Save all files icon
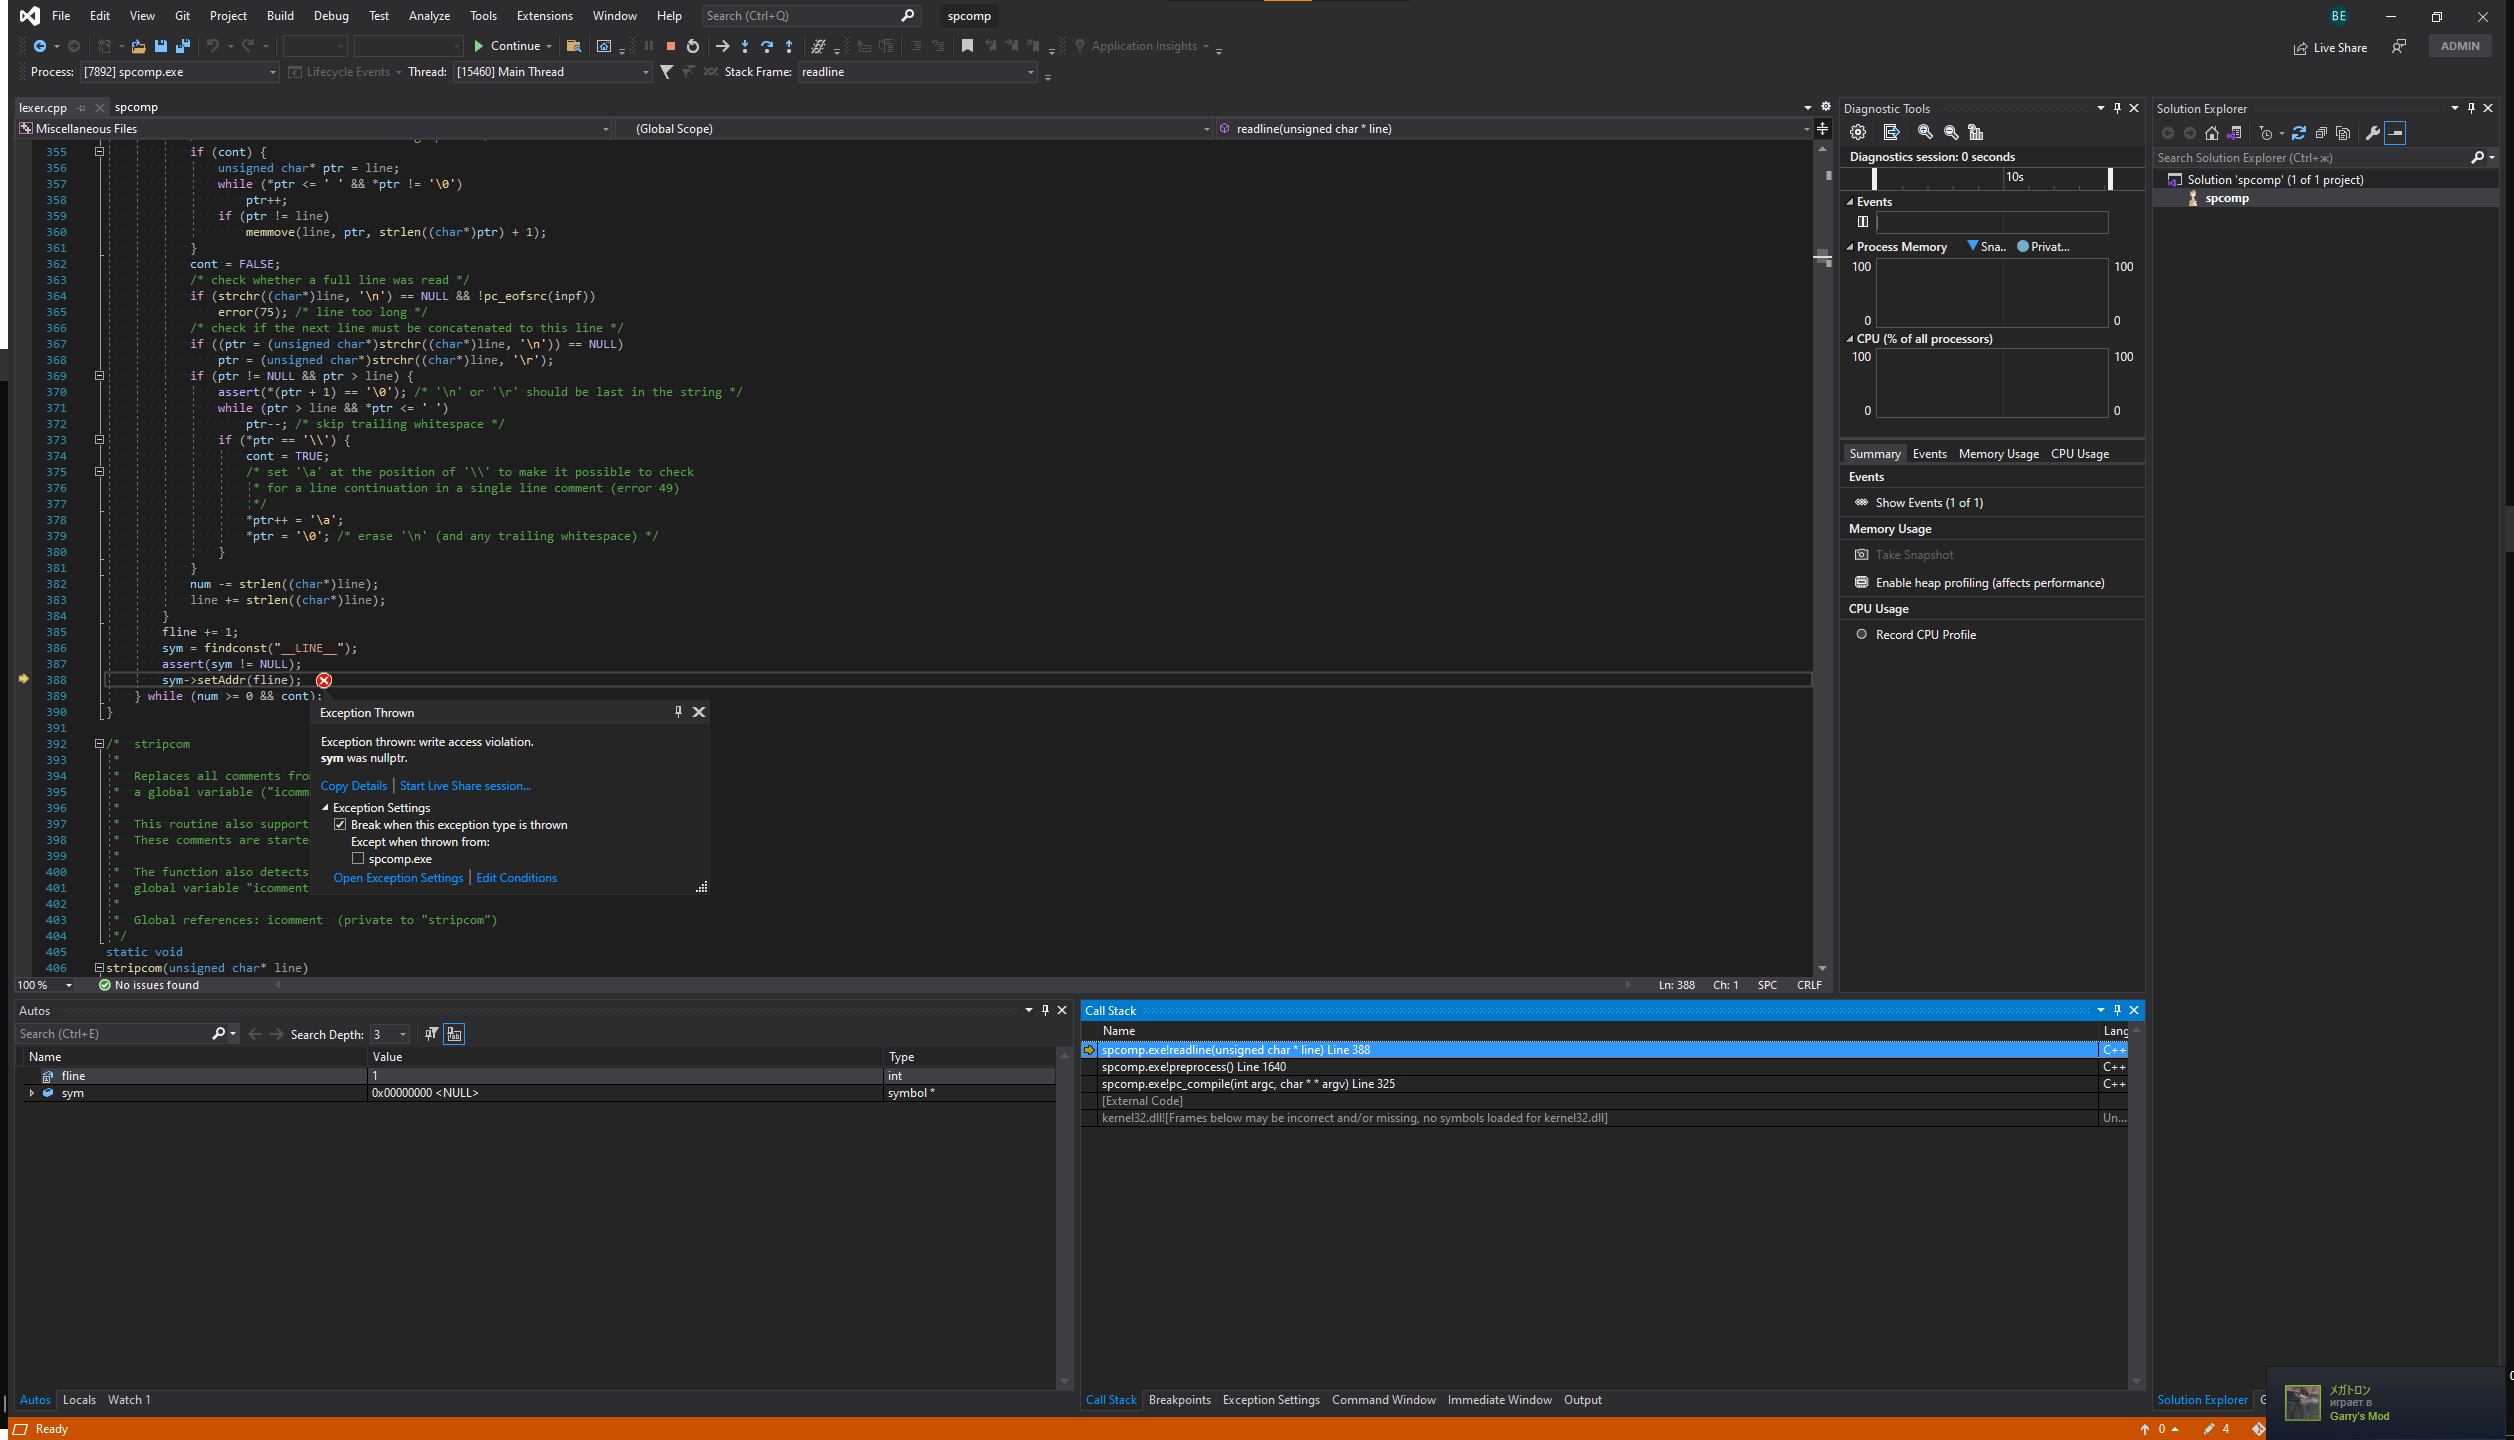The image size is (2514, 1440). pos(182,46)
